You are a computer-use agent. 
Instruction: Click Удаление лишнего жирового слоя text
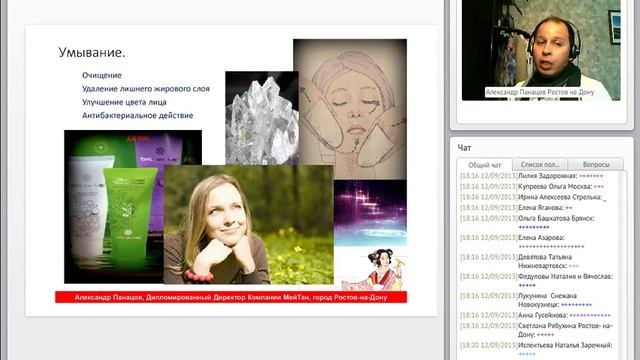tap(146, 89)
